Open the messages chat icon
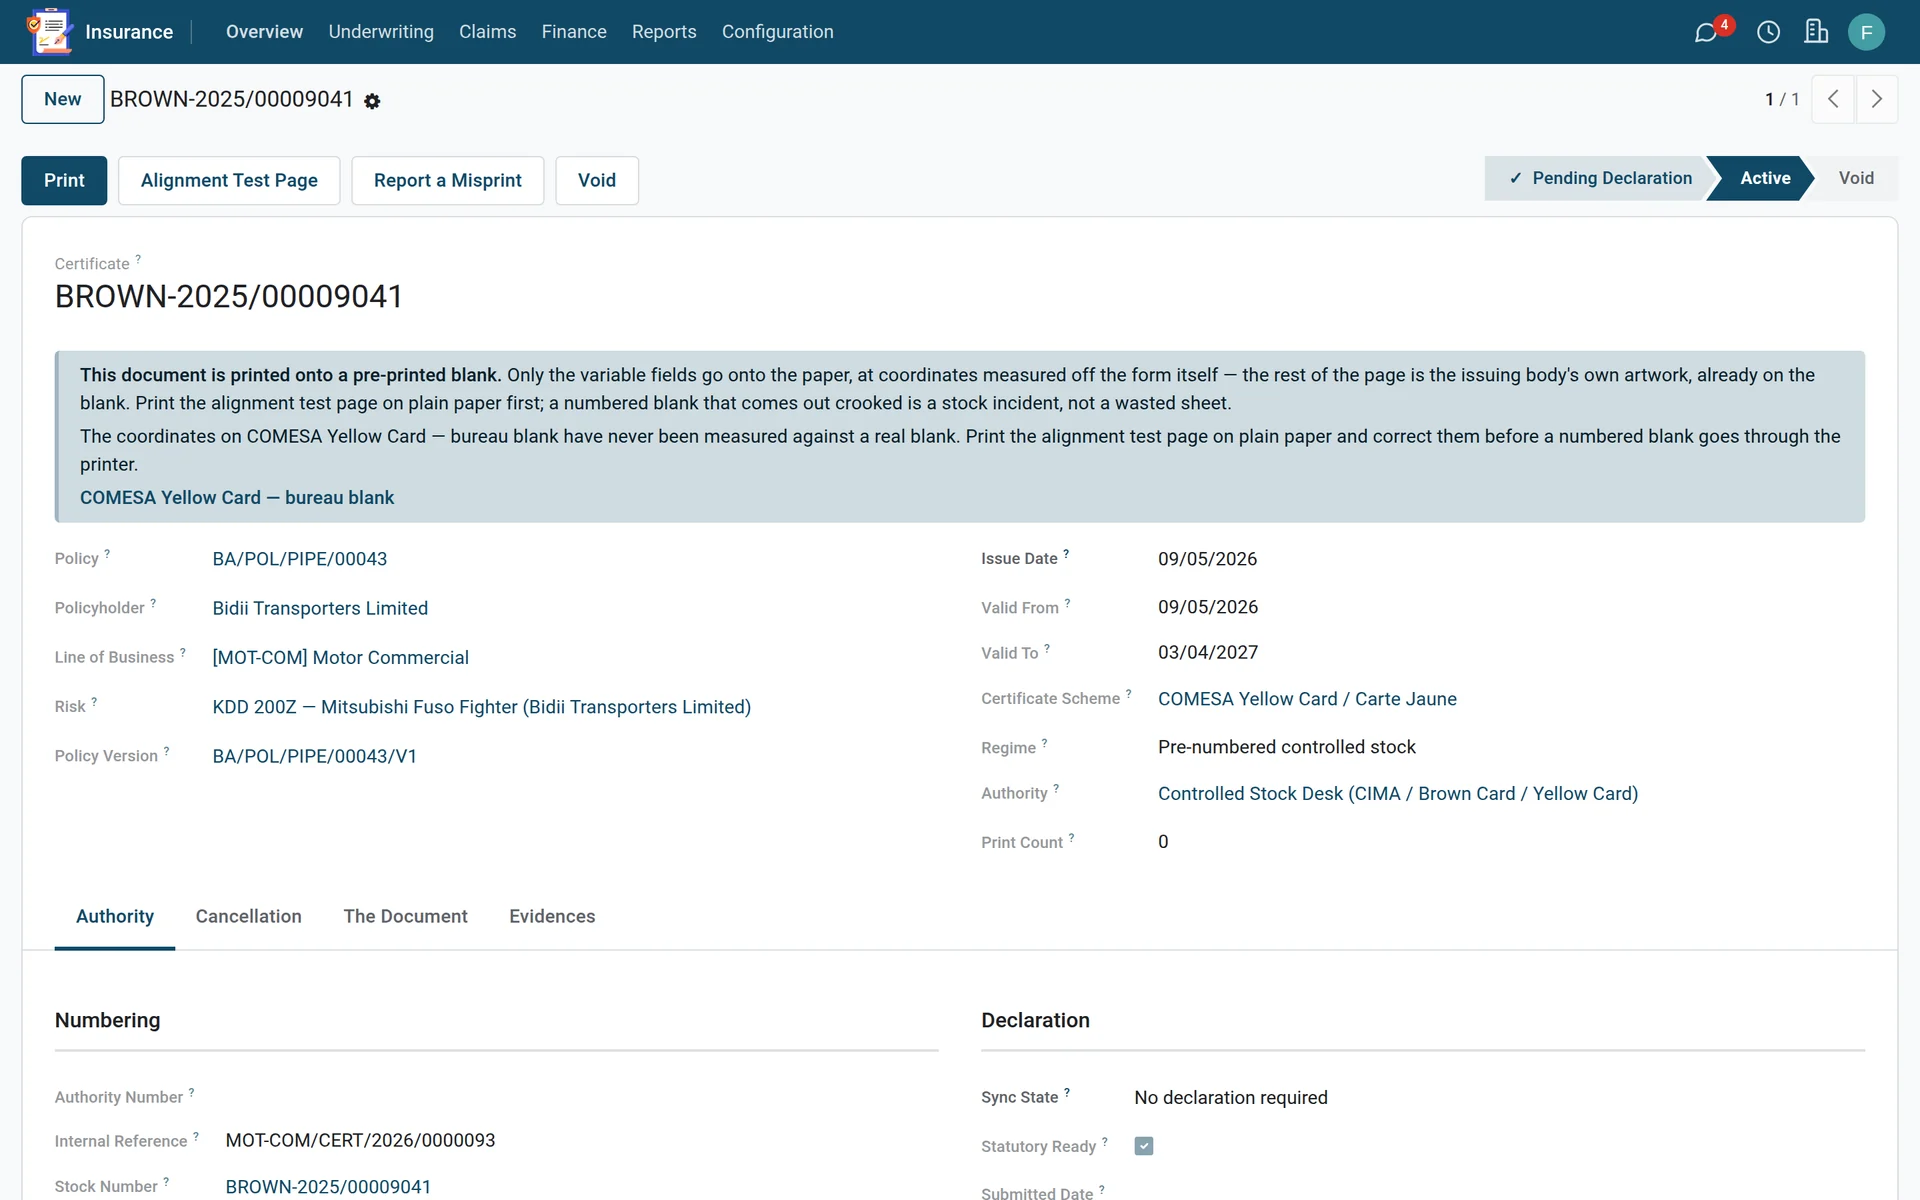The height and width of the screenshot is (1200, 1920). pyautogui.click(x=1706, y=32)
